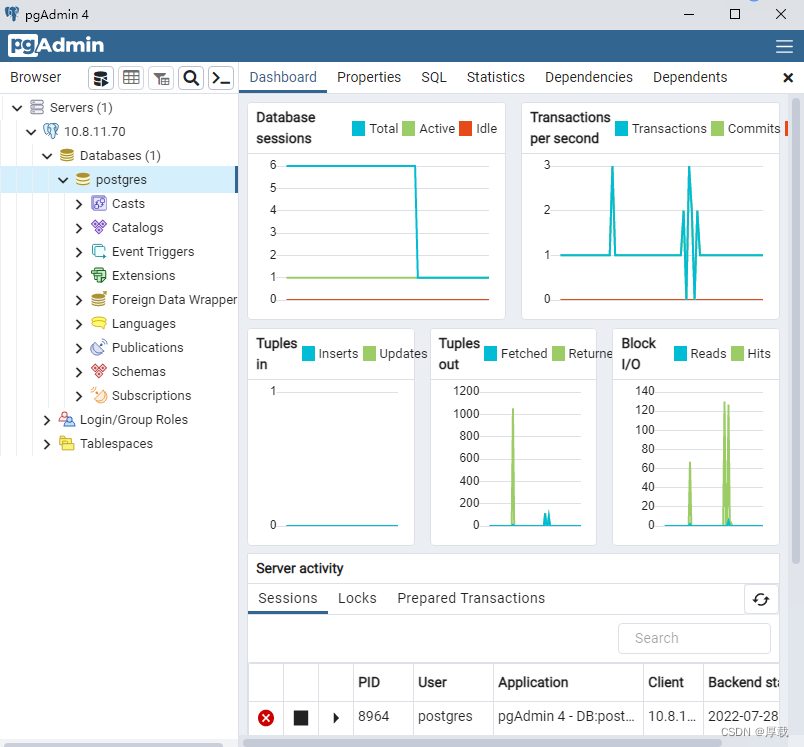Click the pgAdmin logo

pyautogui.click(x=56, y=46)
